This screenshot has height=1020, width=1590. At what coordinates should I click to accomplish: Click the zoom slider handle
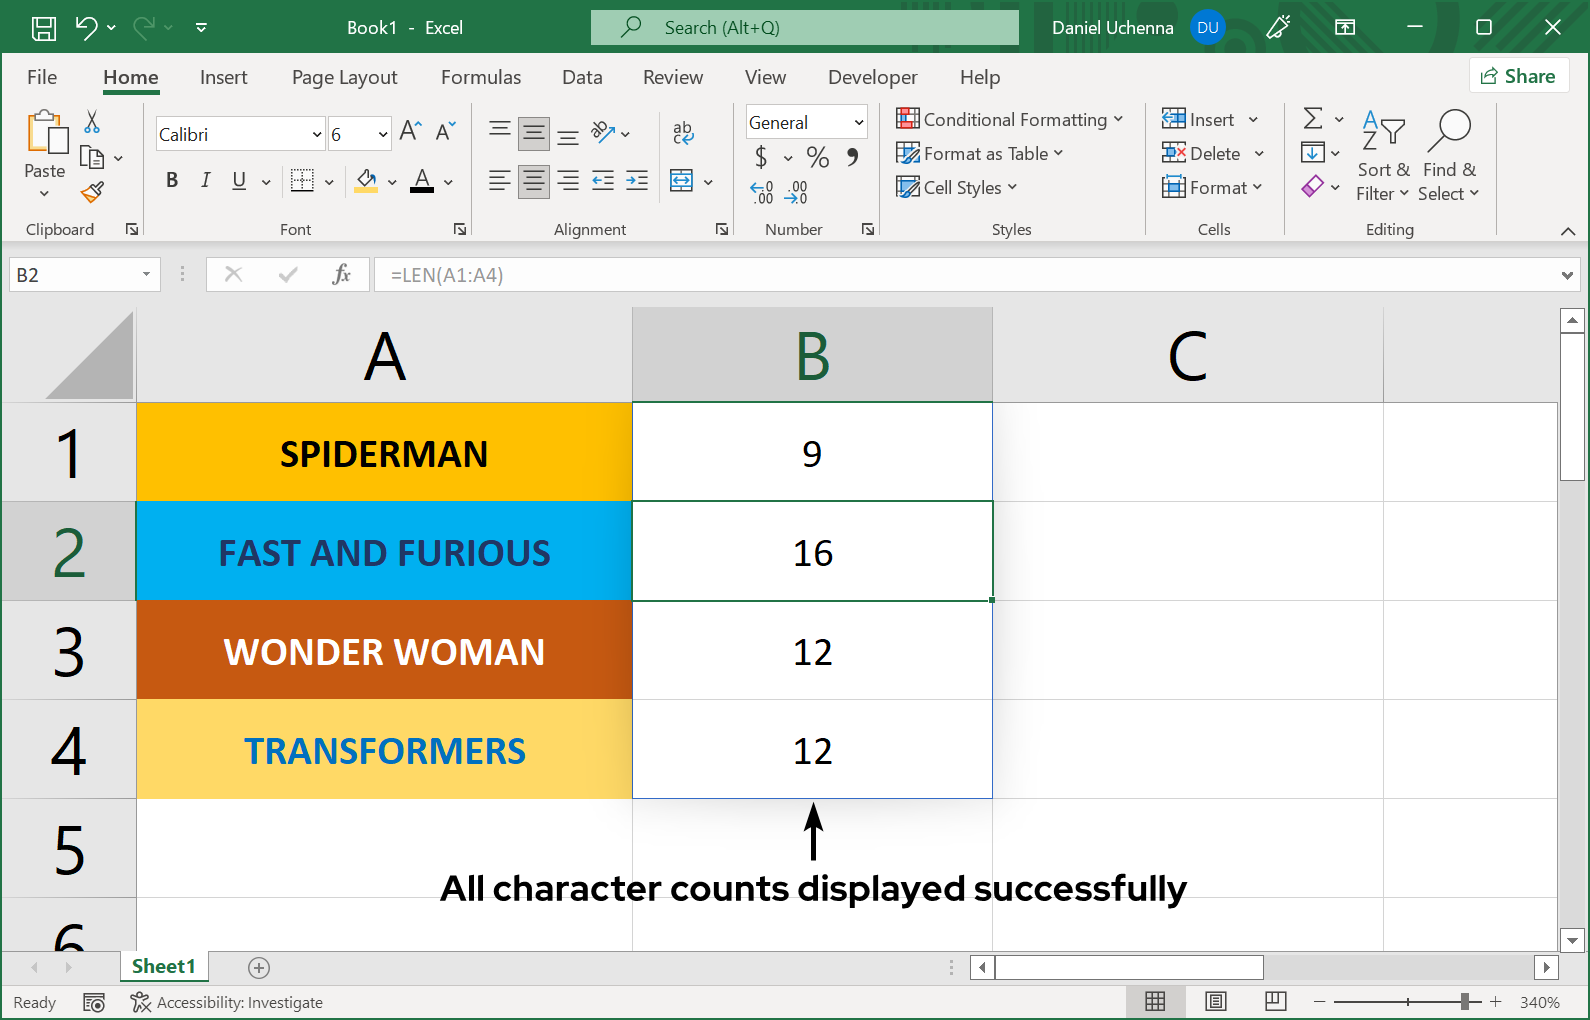[1465, 1001]
